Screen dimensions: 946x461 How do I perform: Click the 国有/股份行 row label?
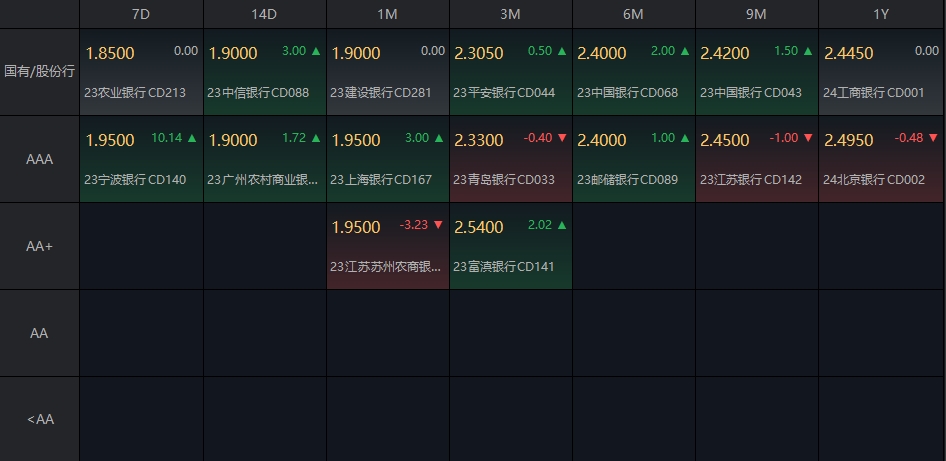(x=39, y=72)
